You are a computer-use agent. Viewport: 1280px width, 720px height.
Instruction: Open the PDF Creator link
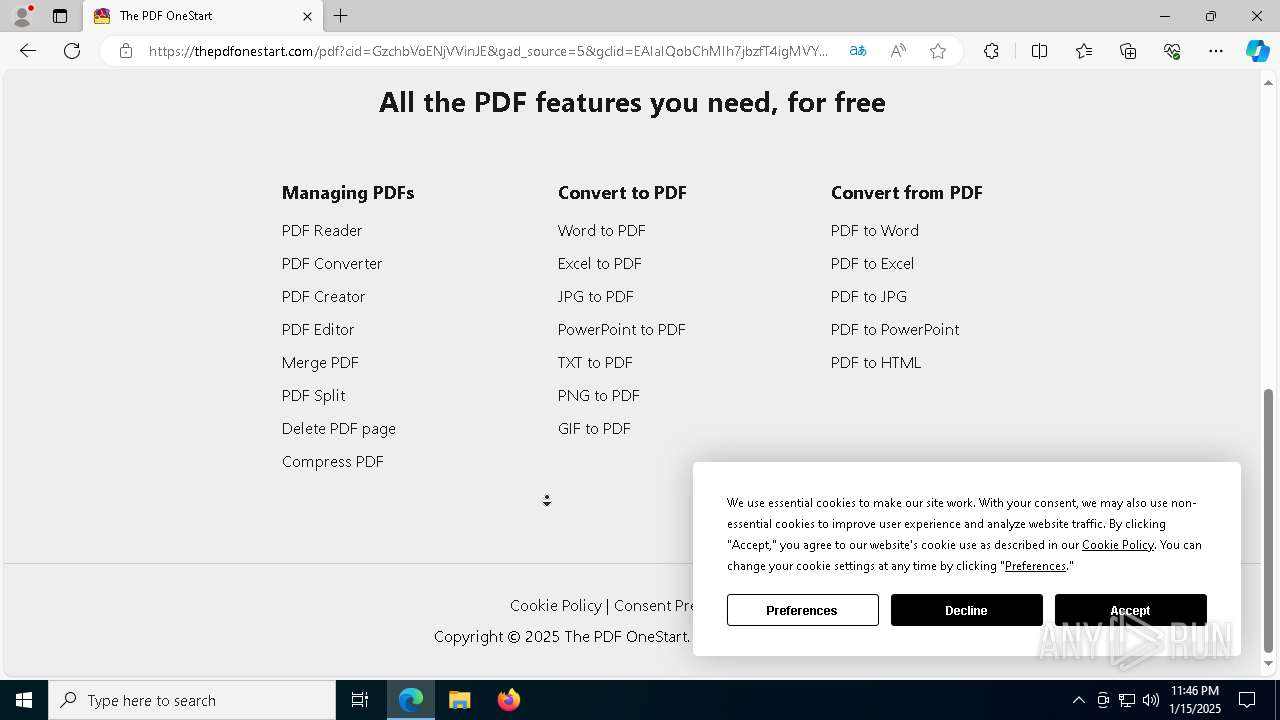(323, 296)
